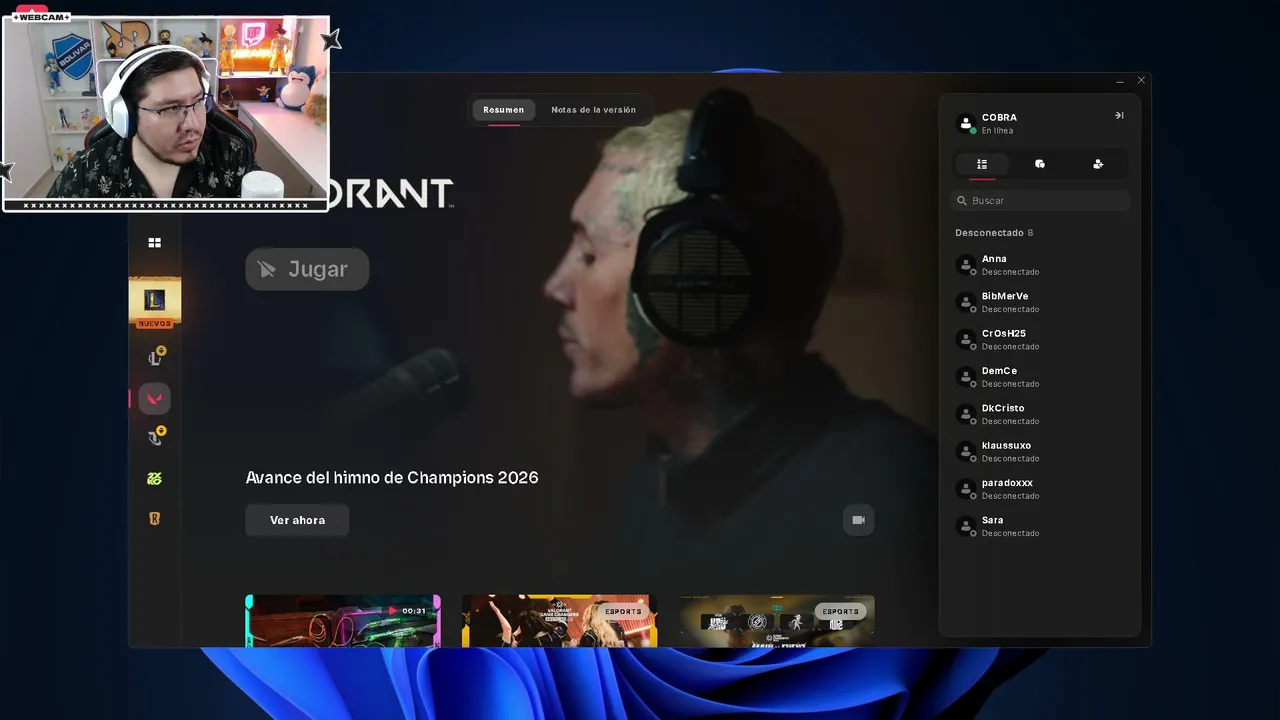Click the game icon with download badge below Valorant
This screenshot has width=1280, height=720.
(x=155, y=436)
